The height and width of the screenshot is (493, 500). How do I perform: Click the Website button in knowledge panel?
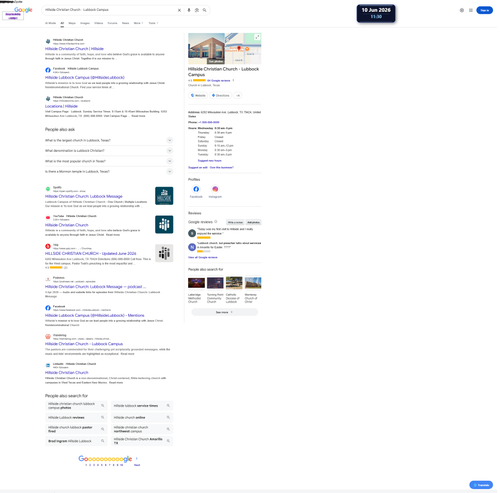point(198,96)
